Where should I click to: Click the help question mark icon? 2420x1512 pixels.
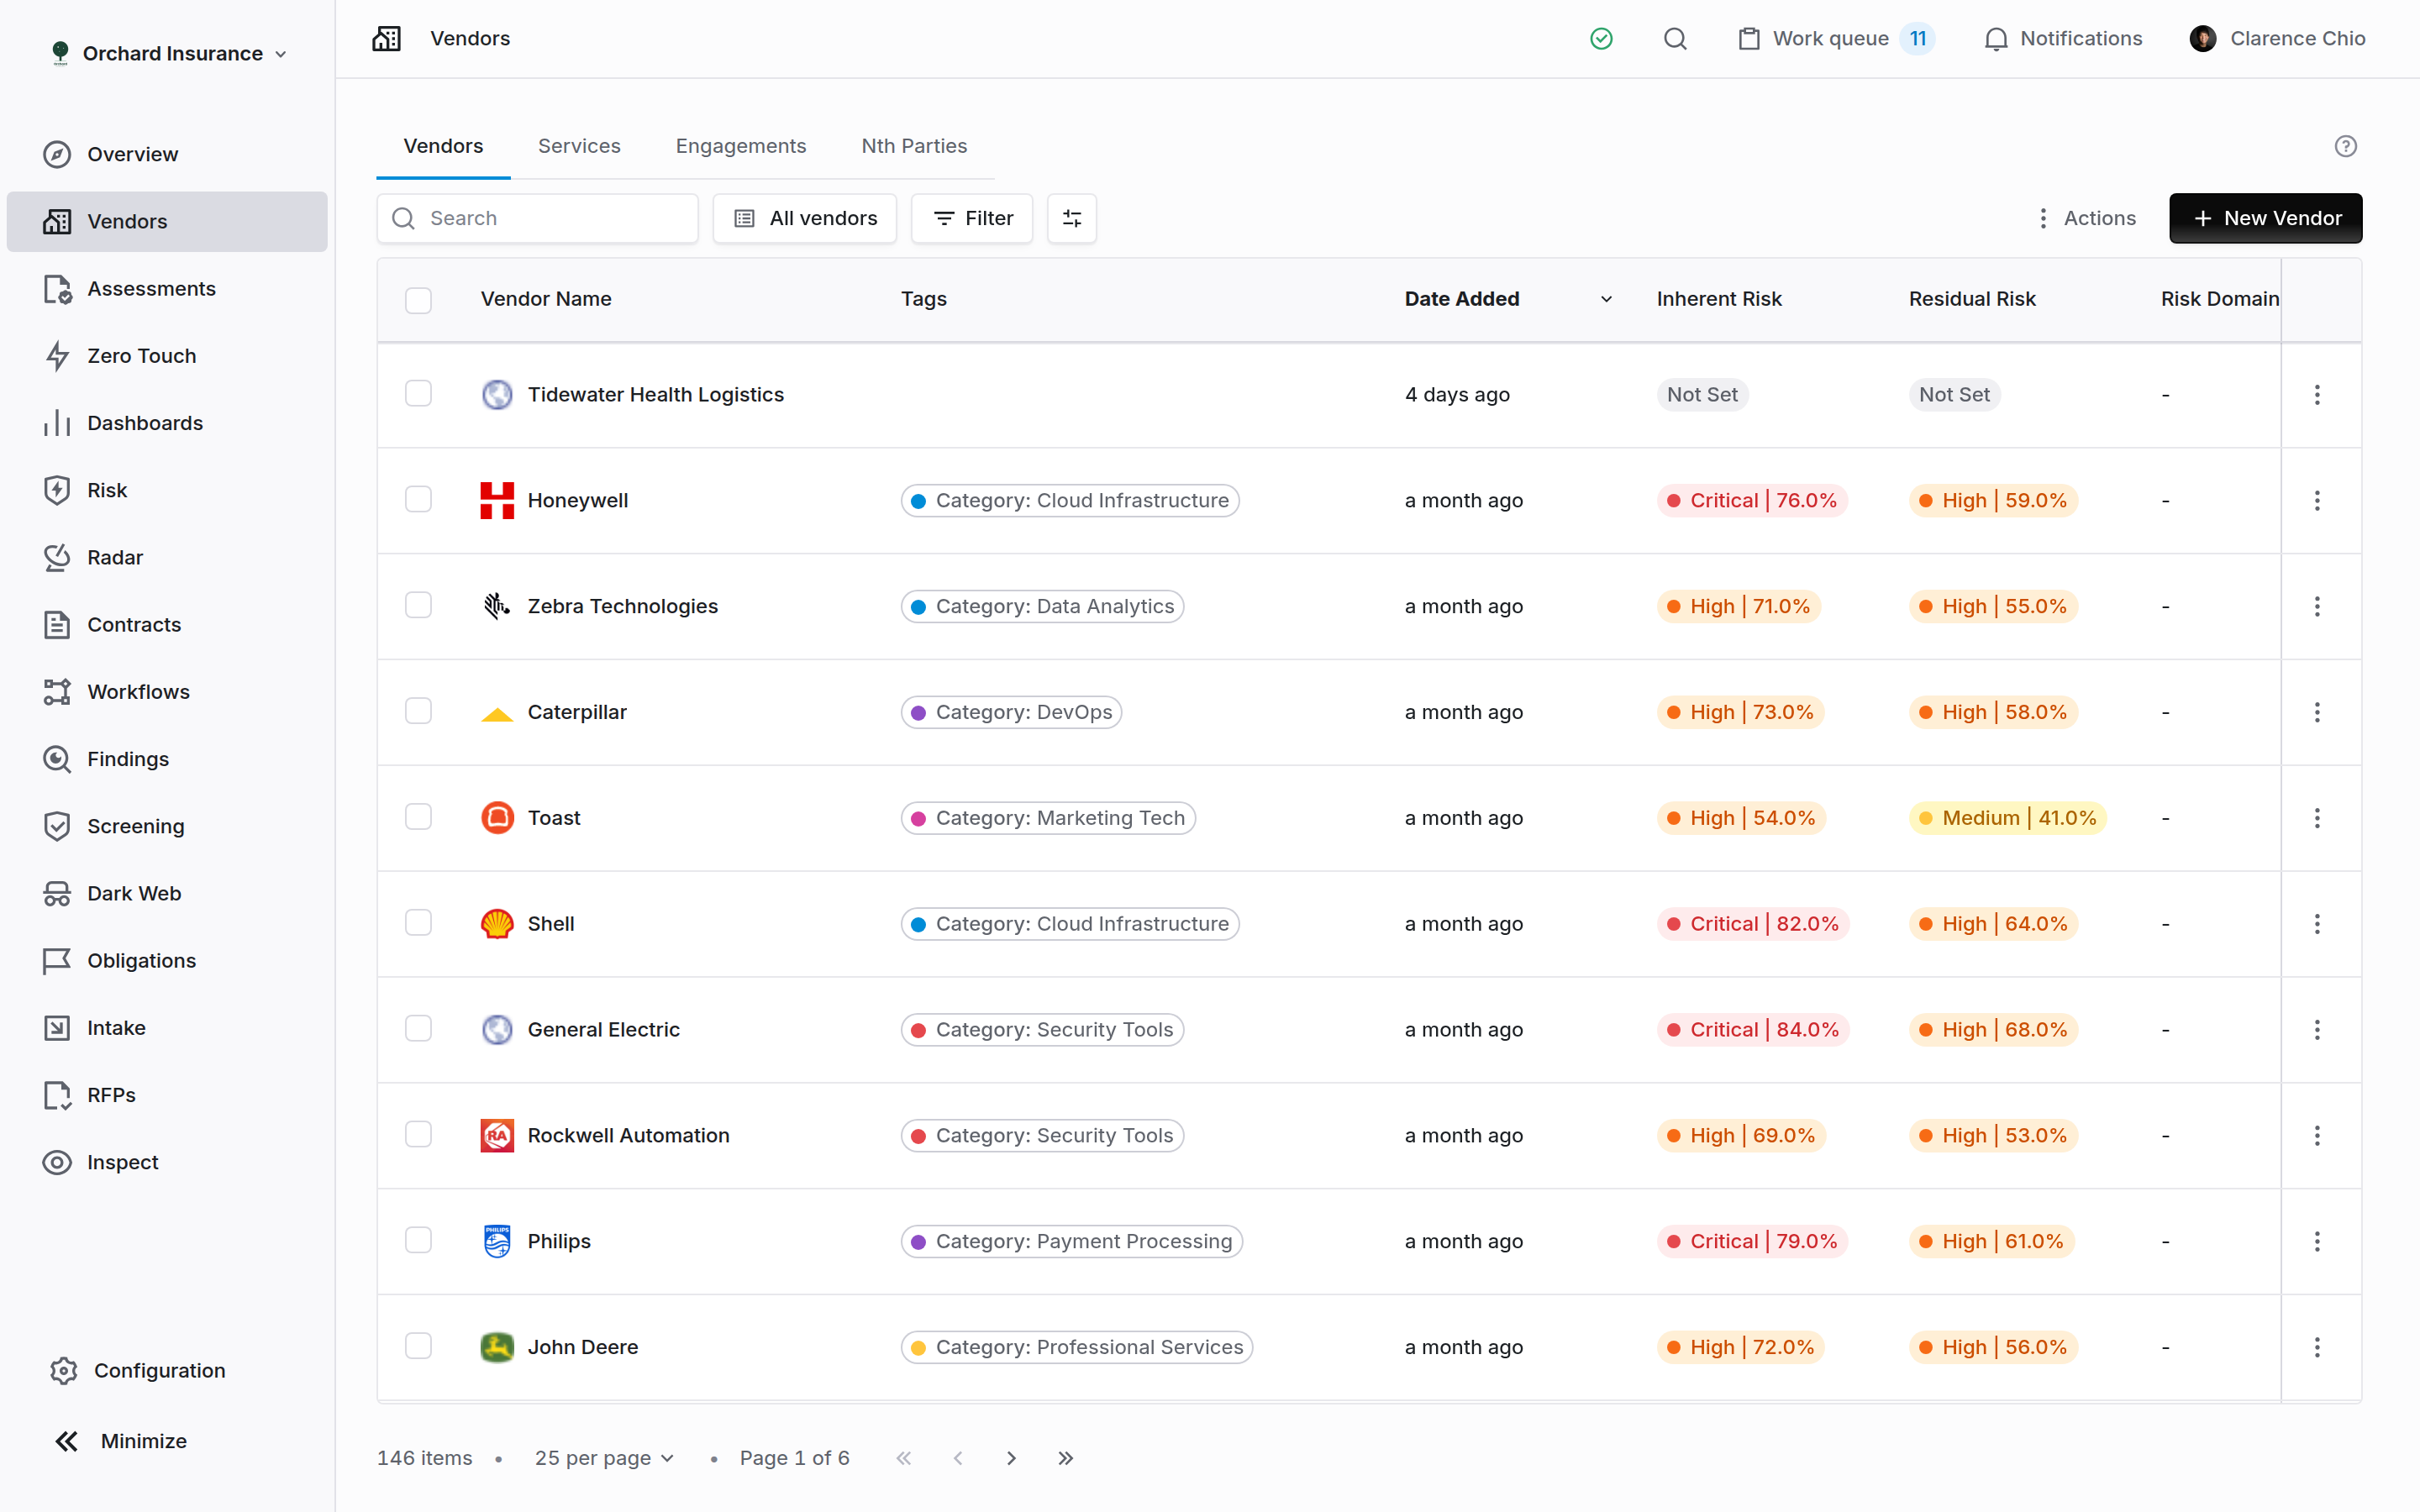click(2345, 146)
